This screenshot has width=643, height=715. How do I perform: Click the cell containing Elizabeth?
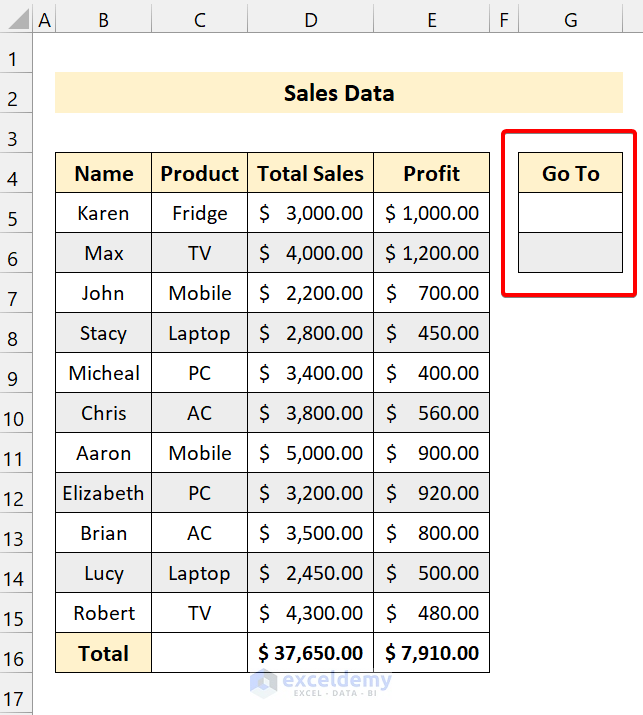pyautogui.click(x=103, y=493)
